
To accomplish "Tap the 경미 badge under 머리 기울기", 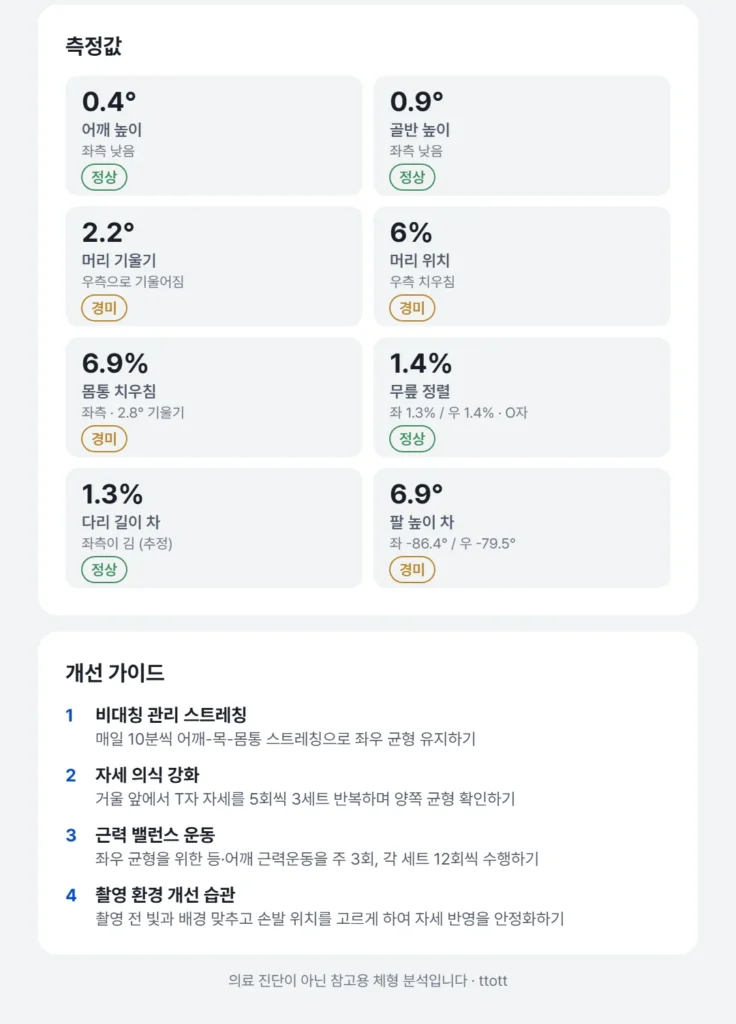I will pyautogui.click(x=104, y=308).
